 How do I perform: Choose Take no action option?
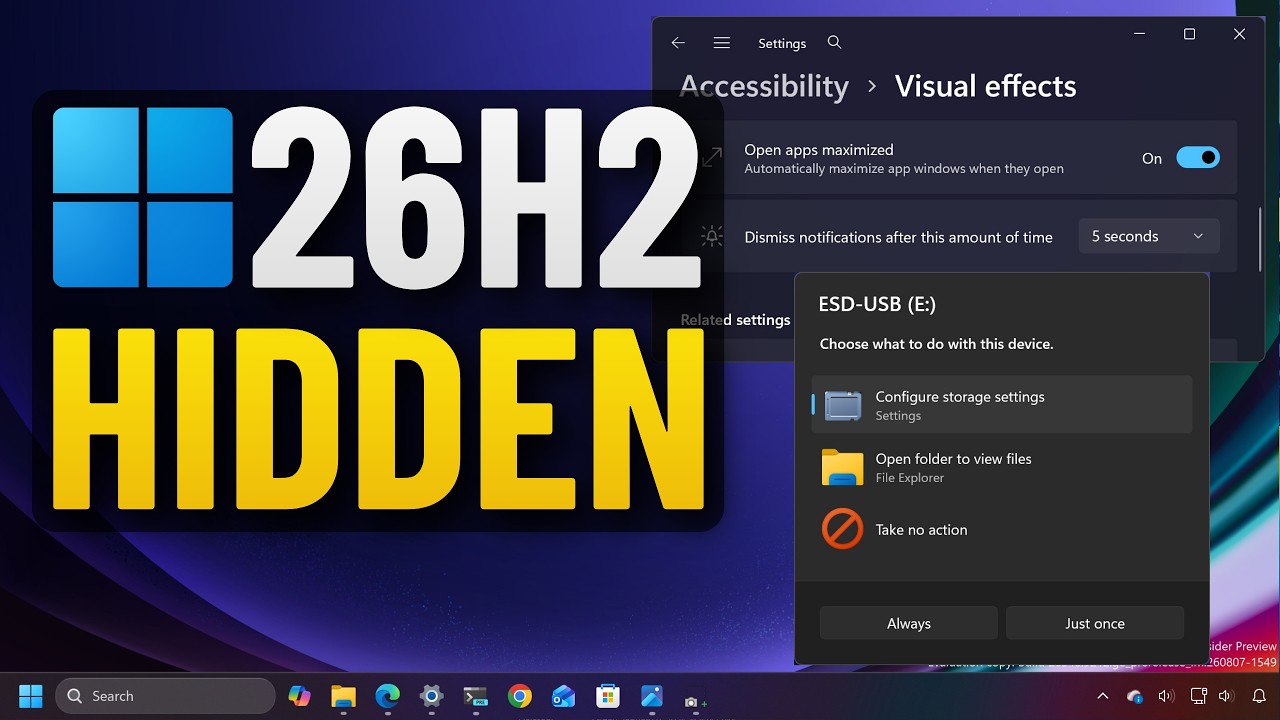pyautogui.click(x=1001, y=530)
